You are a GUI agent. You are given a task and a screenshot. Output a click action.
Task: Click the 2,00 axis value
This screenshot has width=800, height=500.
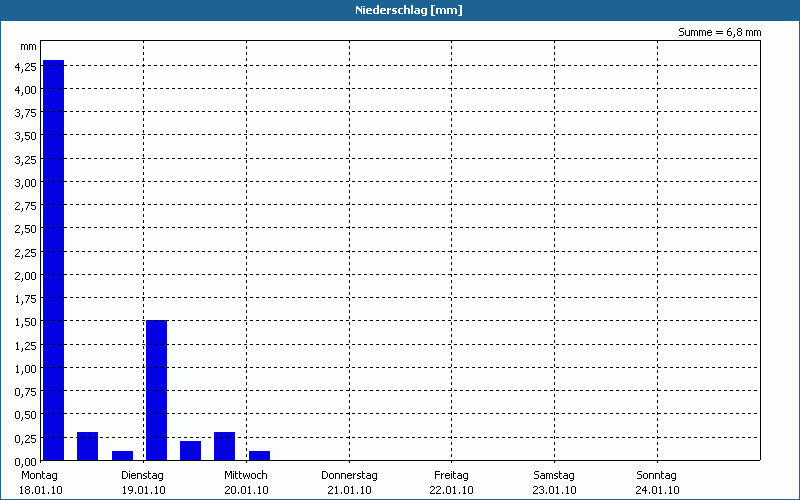pyautogui.click(x=26, y=276)
